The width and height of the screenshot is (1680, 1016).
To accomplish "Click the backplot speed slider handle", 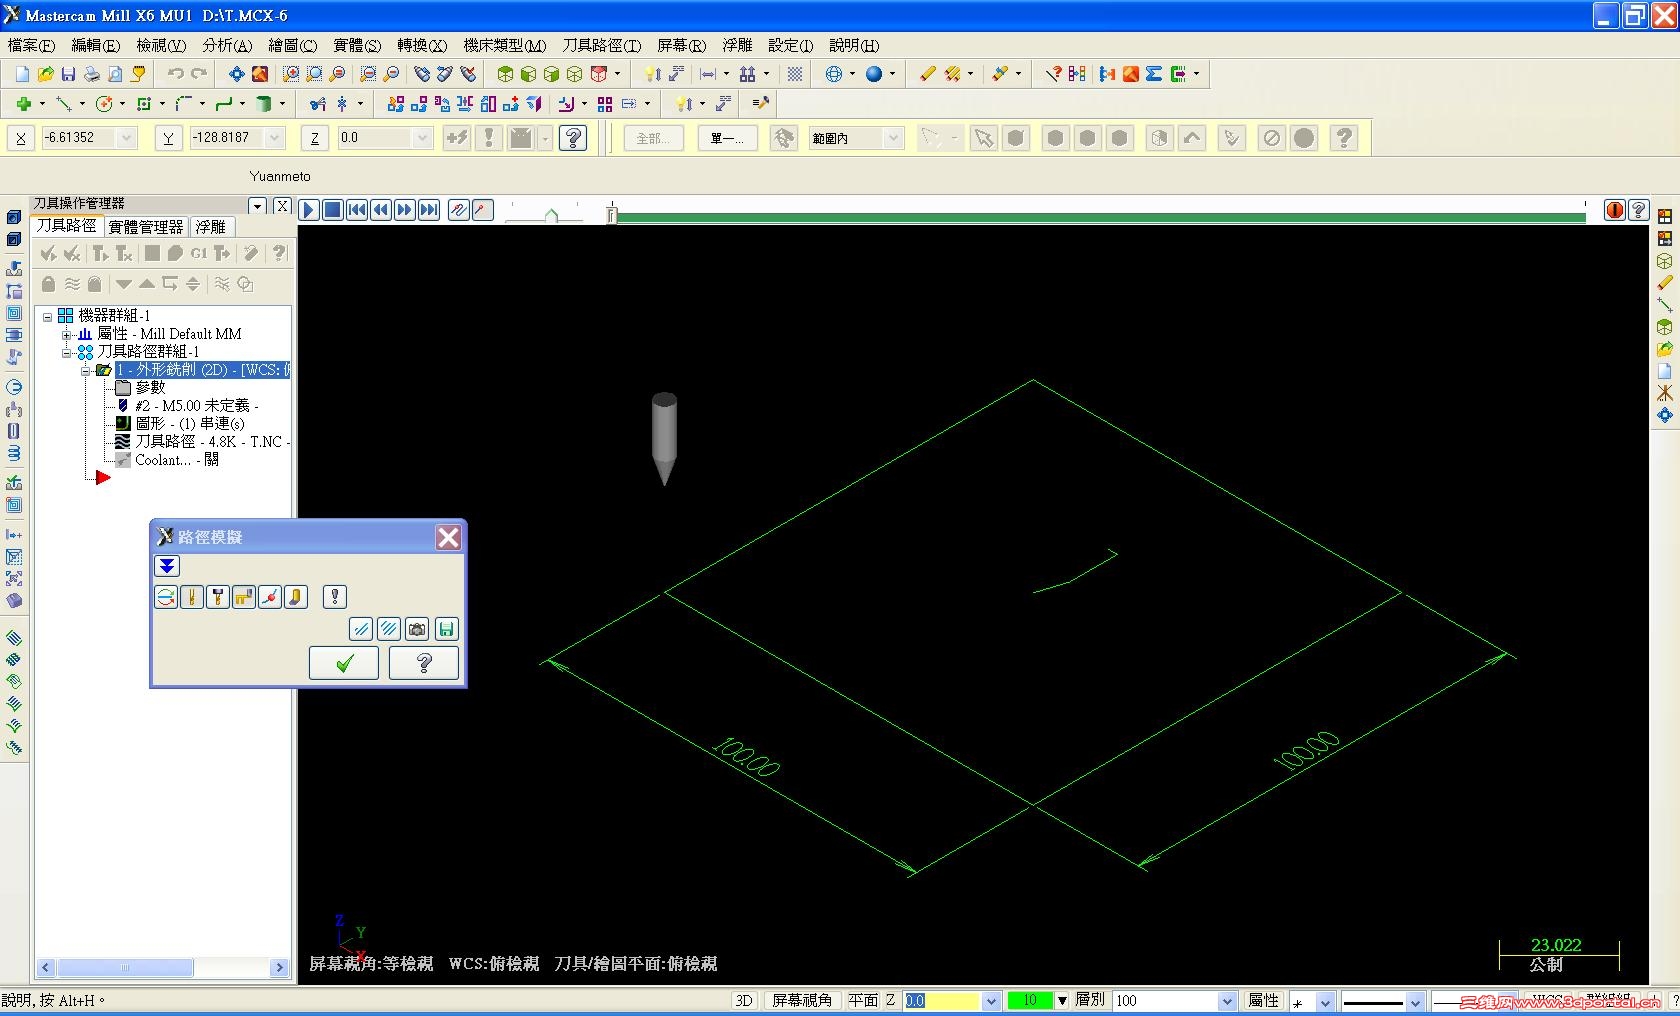I will [x=551, y=215].
